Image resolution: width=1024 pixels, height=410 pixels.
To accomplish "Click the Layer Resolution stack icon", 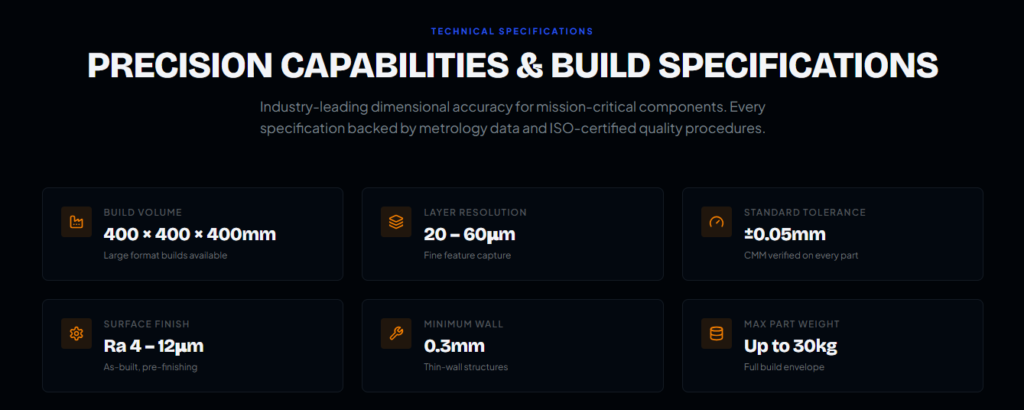I will coord(396,222).
